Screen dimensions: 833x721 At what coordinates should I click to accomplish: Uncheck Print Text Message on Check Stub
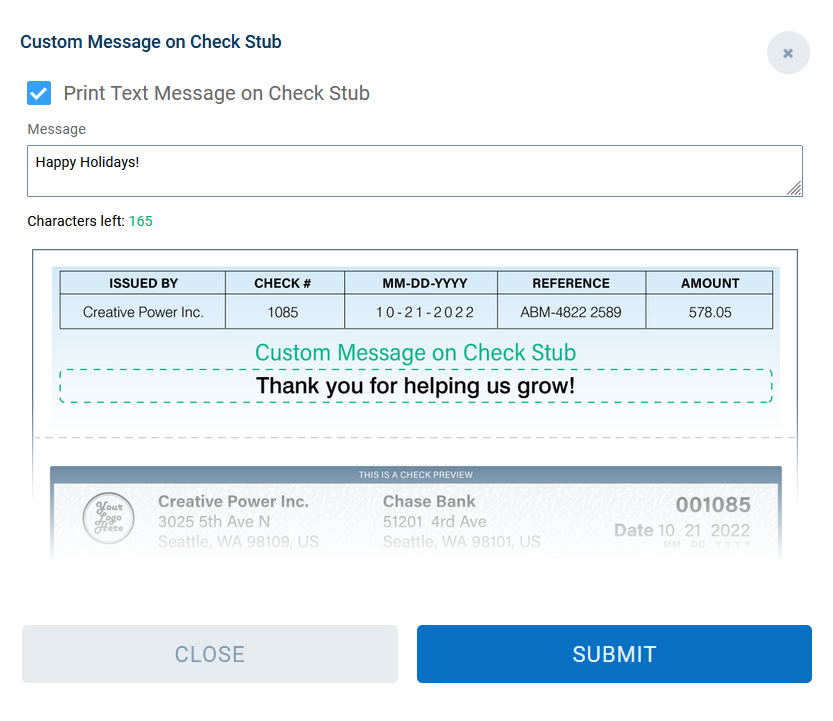pyautogui.click(x=39, y=93)
